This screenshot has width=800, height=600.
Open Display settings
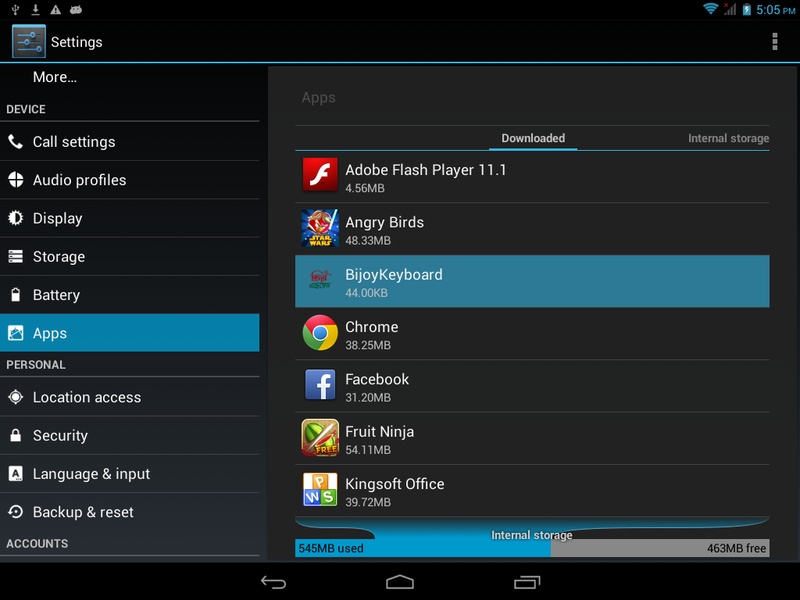130,218
